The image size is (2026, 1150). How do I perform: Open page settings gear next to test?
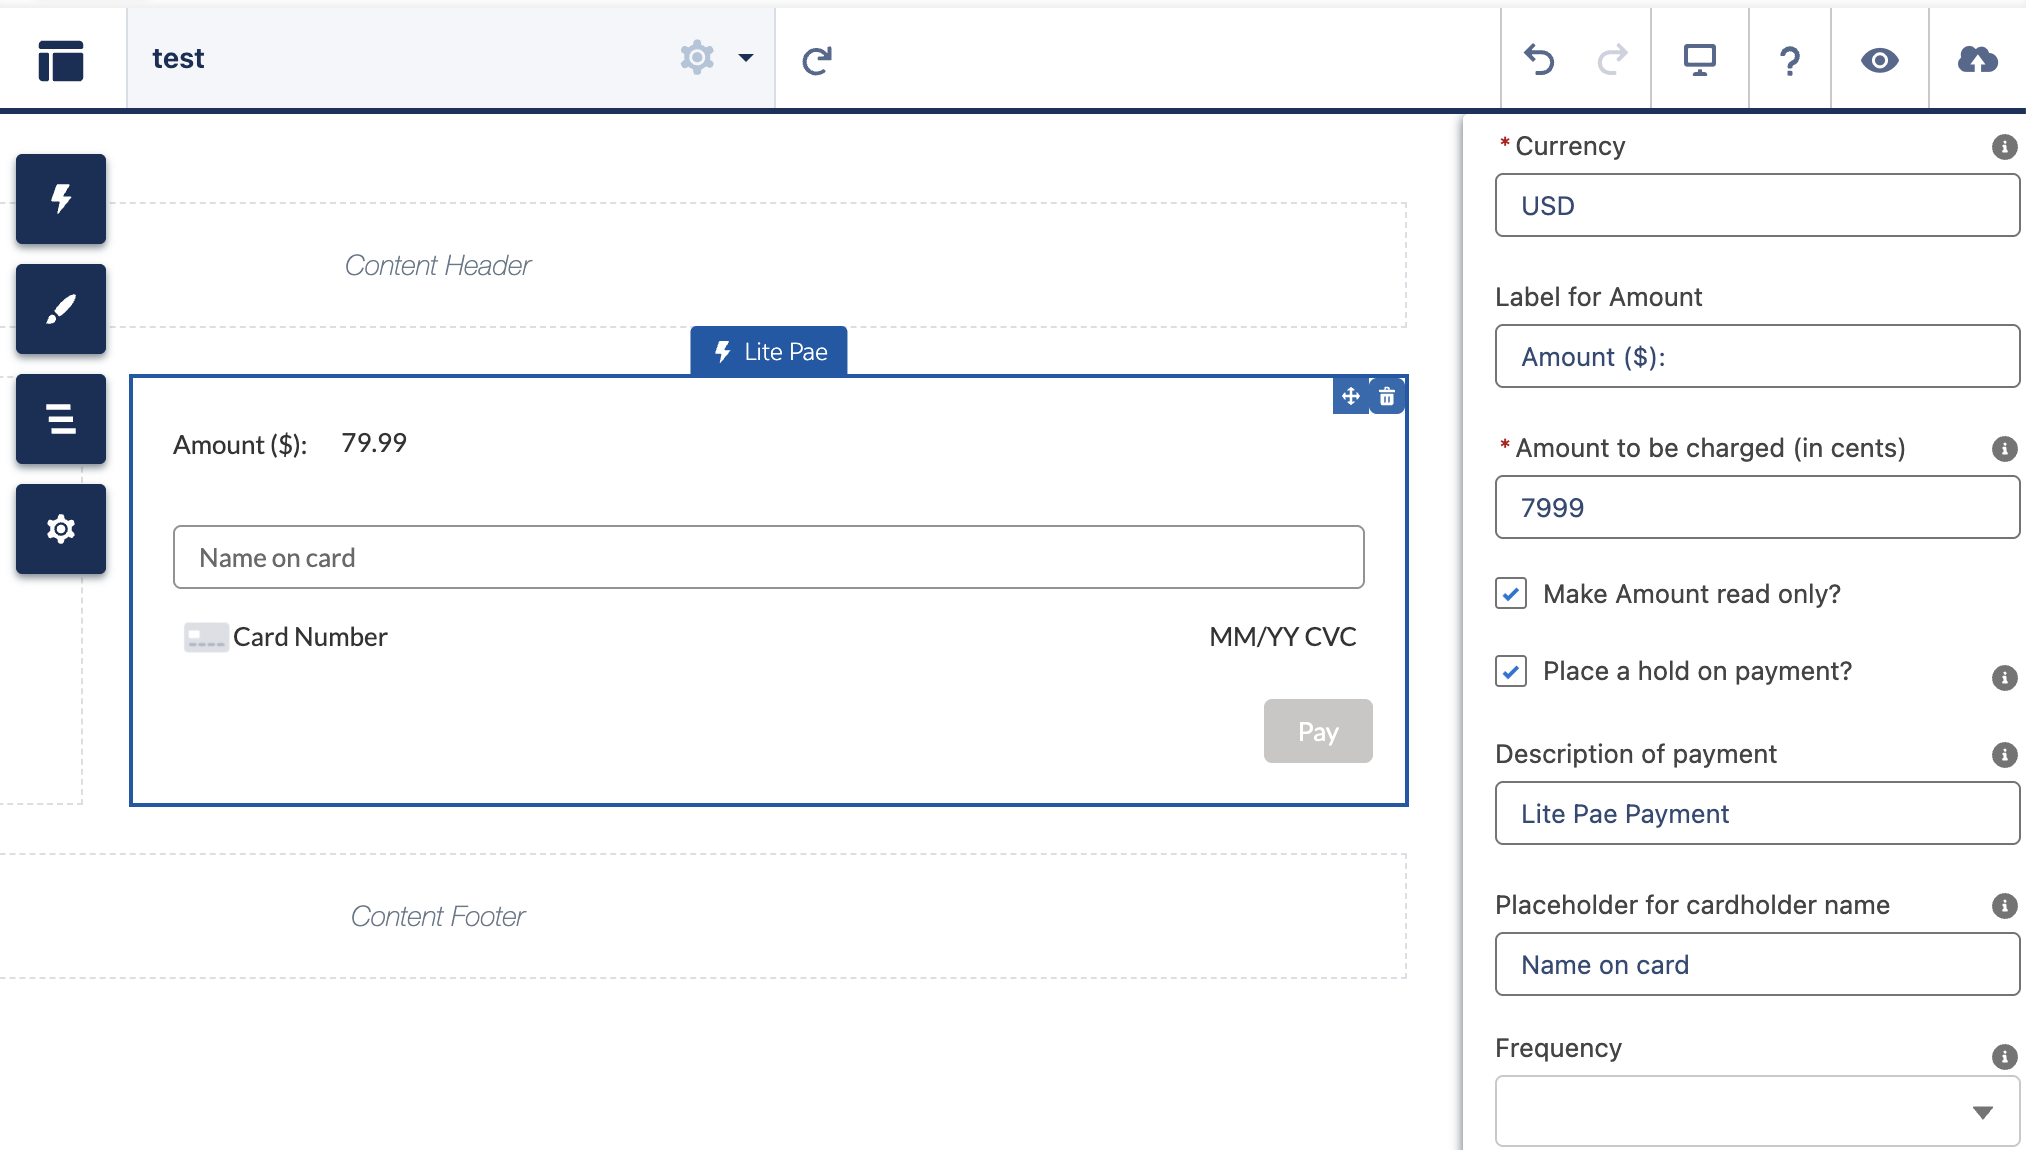pyautogui.click(x=697, y=58)
